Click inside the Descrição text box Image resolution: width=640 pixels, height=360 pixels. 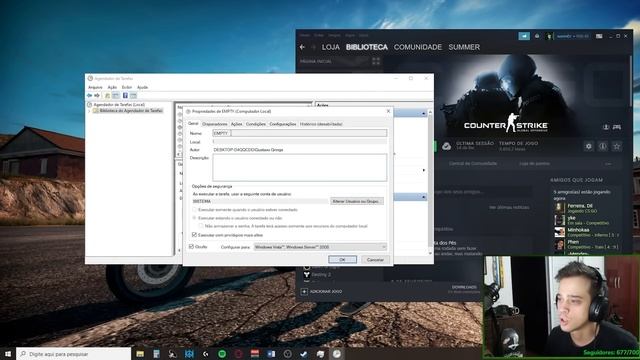(300, 167)
